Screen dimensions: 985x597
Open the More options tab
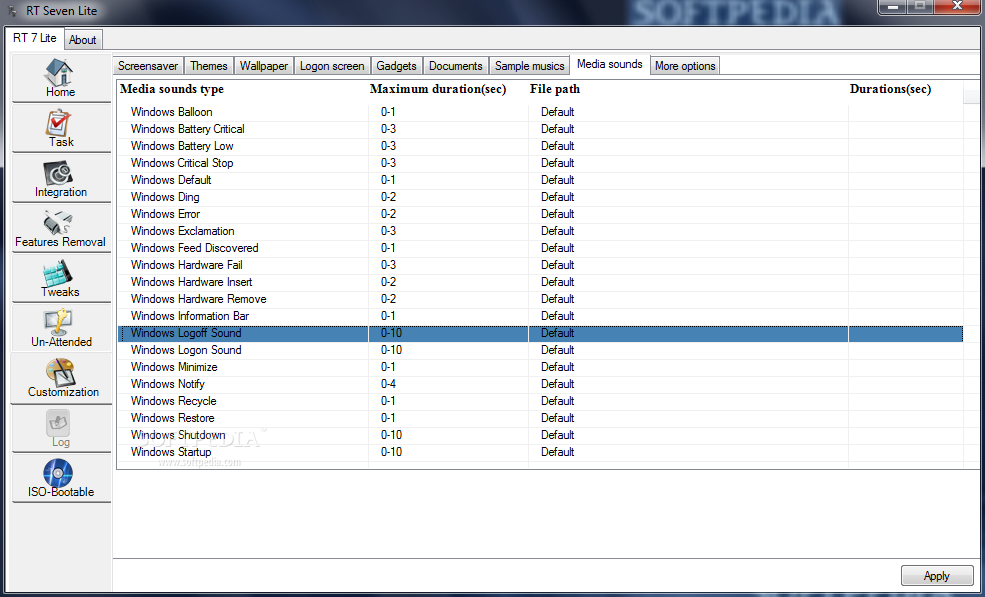point(685,65)
